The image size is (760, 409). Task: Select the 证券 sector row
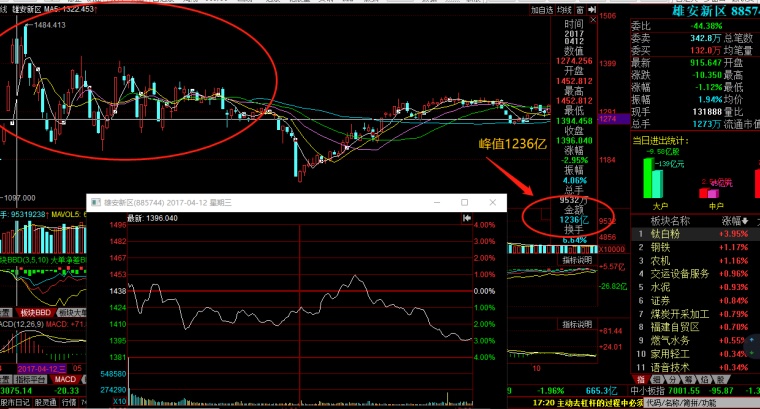coord(696,300)
